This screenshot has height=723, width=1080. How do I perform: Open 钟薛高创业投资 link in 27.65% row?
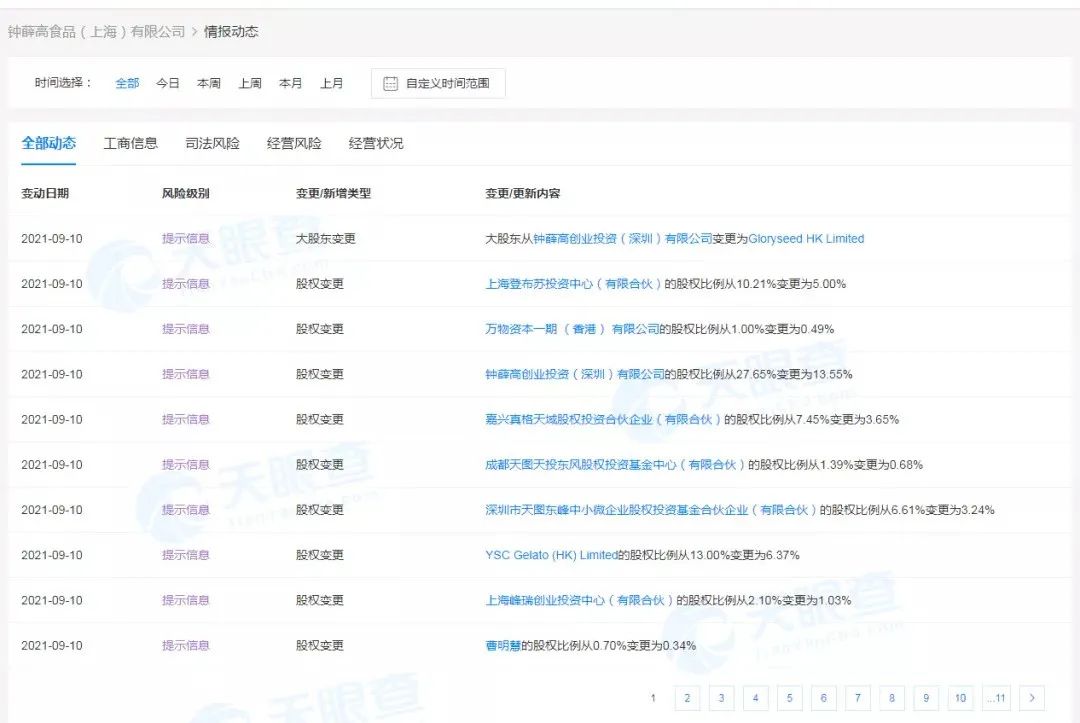(x=574, y=375)
